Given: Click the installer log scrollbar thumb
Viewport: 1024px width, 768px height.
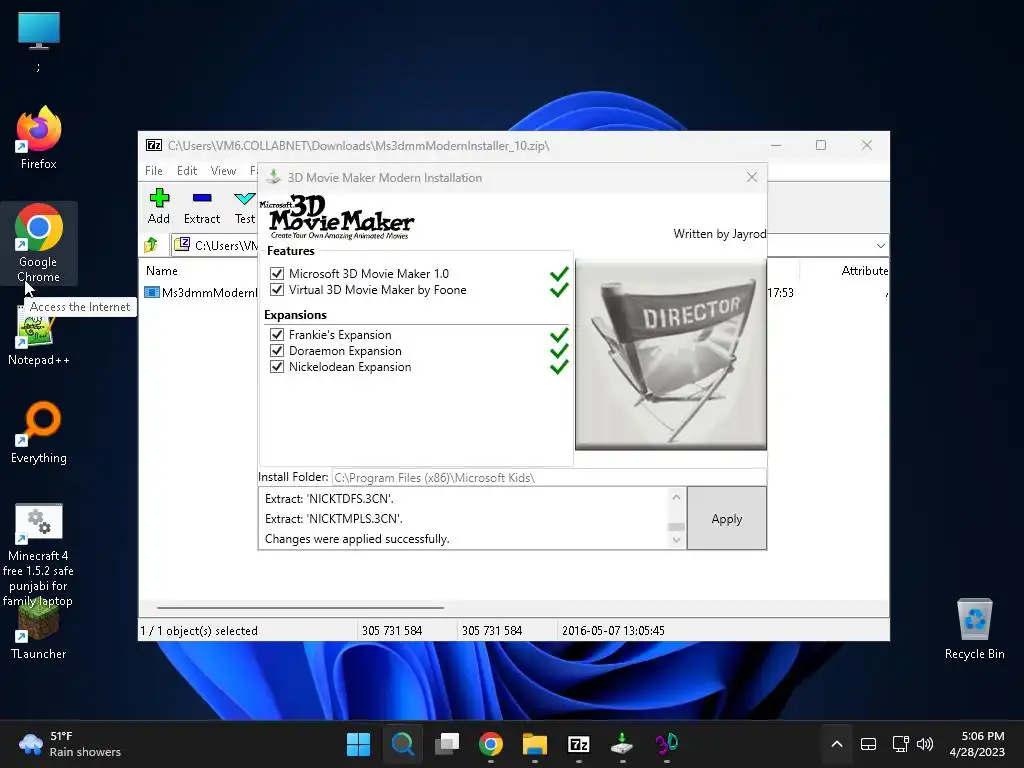Looking at the screenshot, I should point(677,526).
